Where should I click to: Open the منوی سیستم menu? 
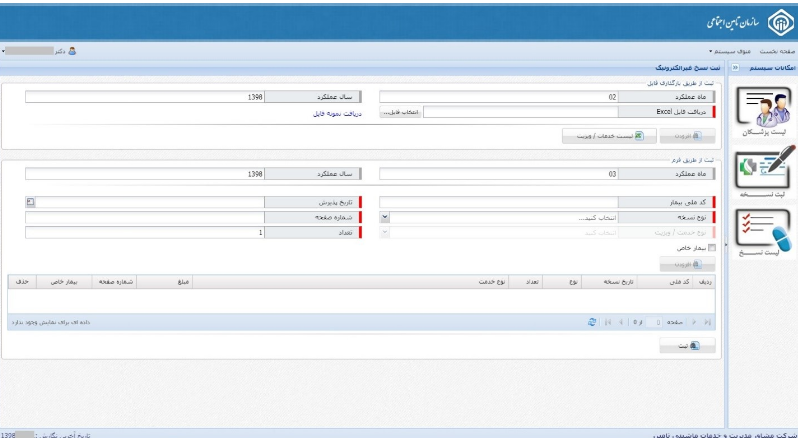click(x=730, y=51)
